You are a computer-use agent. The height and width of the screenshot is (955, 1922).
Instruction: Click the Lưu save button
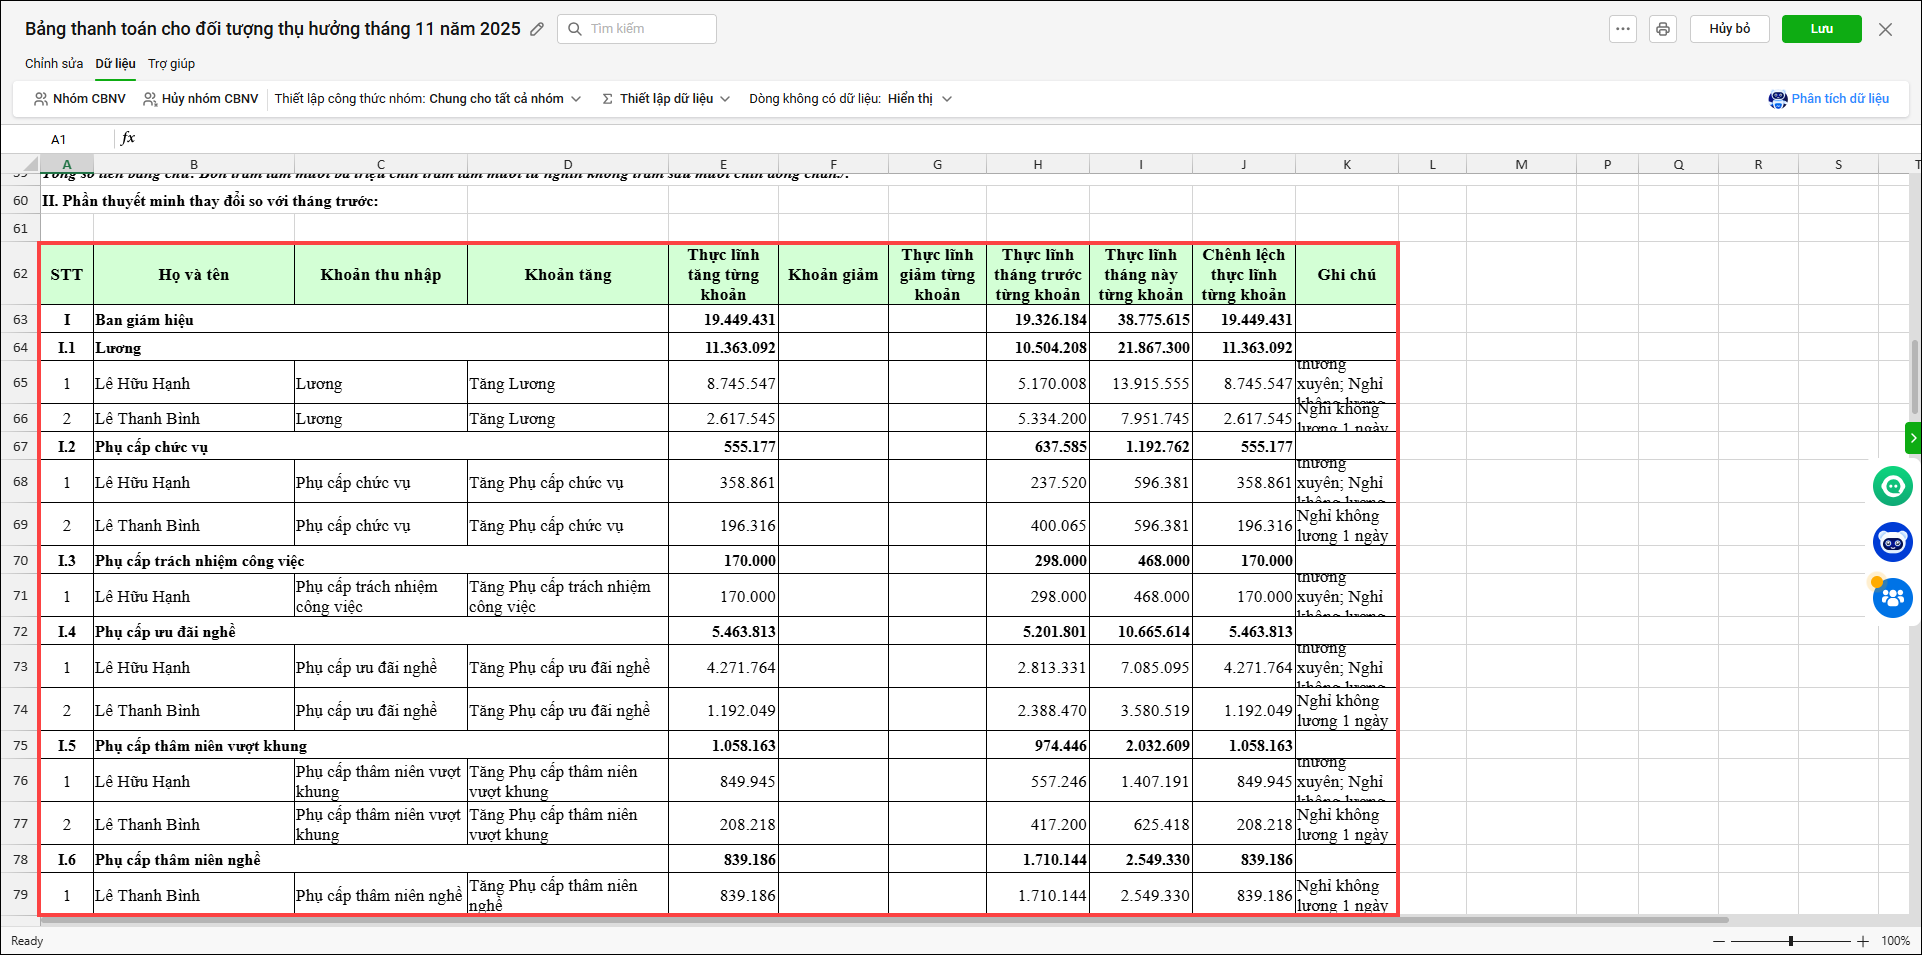1821,29
